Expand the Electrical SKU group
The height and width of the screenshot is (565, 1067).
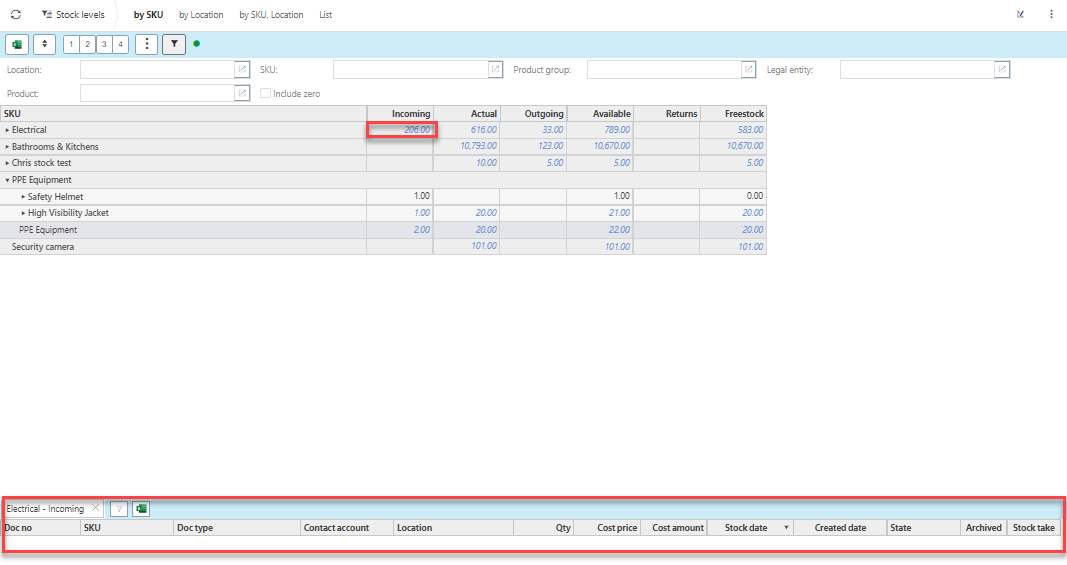pos(7,130)
